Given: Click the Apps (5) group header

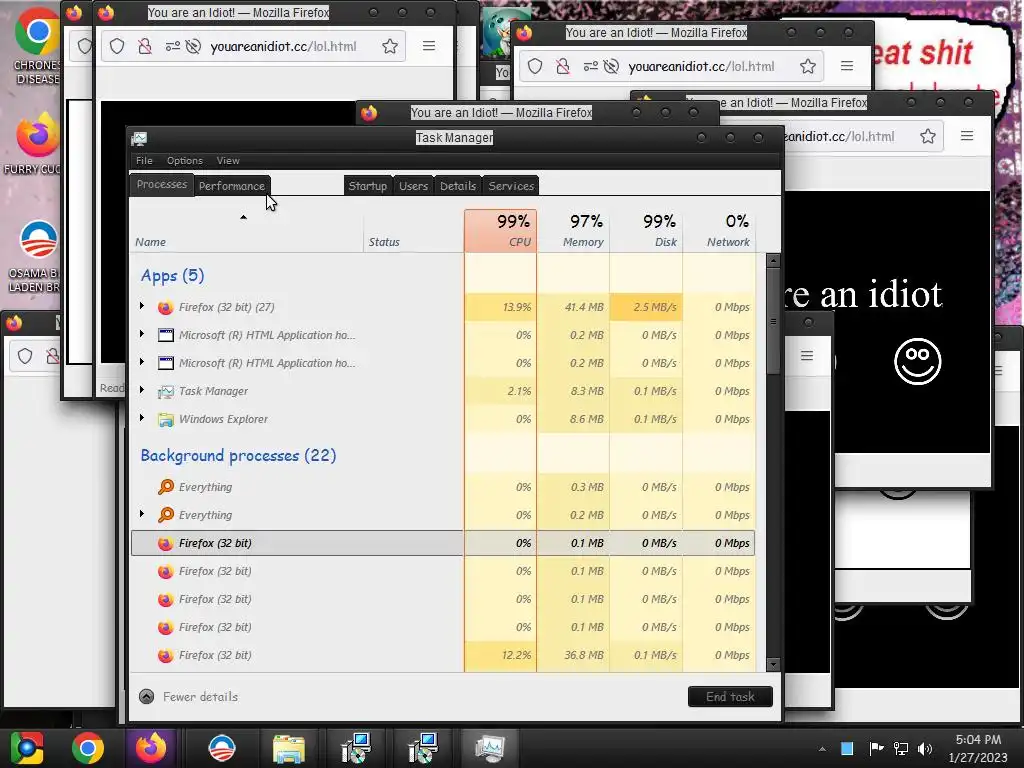Looking at the screenshot, I should coord(172,276).
